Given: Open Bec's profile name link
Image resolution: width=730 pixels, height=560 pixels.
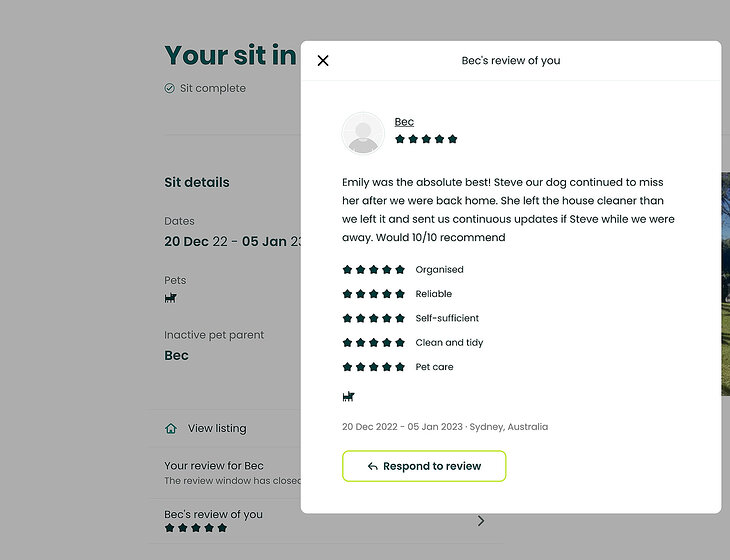Looking at the screenshot, I should pos(404,122).
